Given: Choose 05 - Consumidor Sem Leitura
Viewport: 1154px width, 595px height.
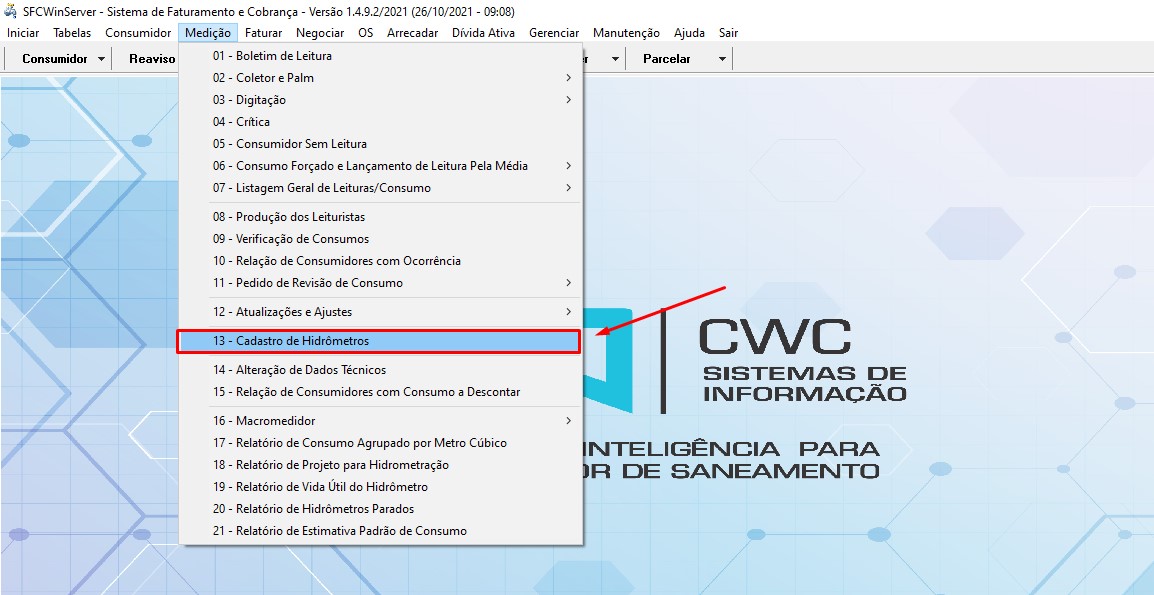Looking at the screenshot, I should point(289,144).
